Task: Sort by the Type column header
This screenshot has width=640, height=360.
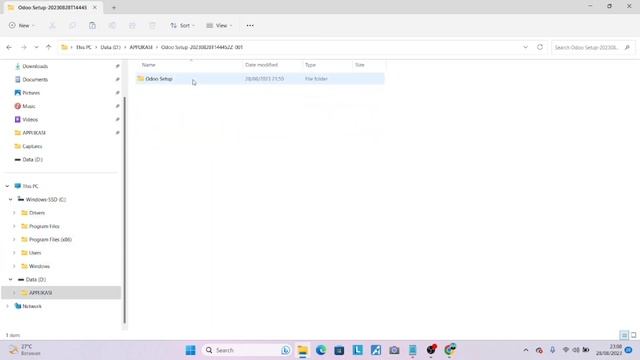Action: point(310,65)
